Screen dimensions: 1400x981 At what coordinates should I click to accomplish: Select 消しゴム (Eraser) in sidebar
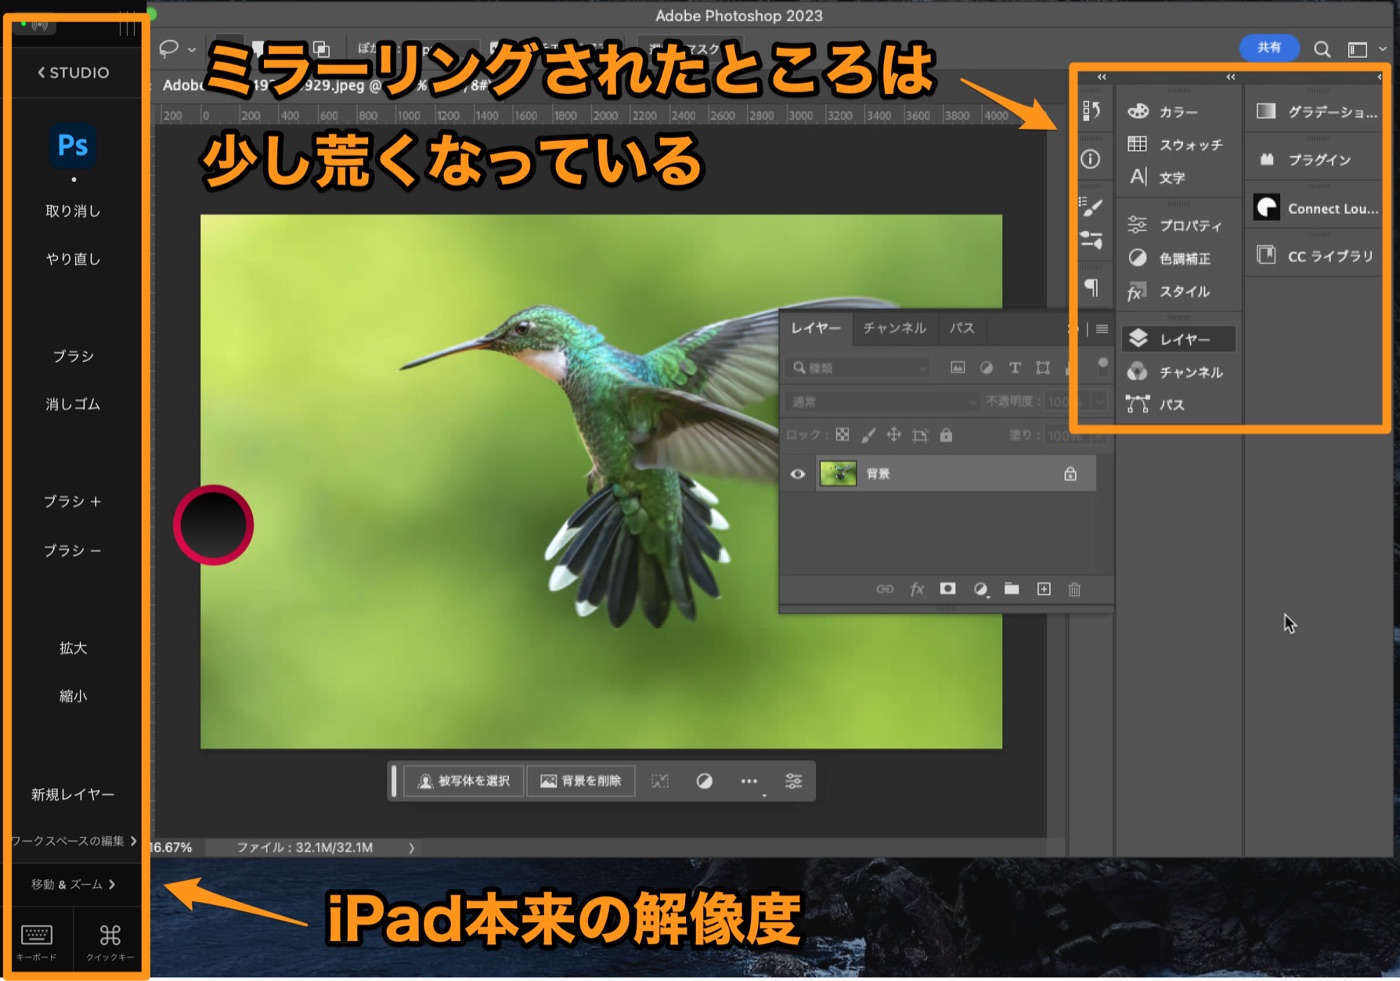73,404
